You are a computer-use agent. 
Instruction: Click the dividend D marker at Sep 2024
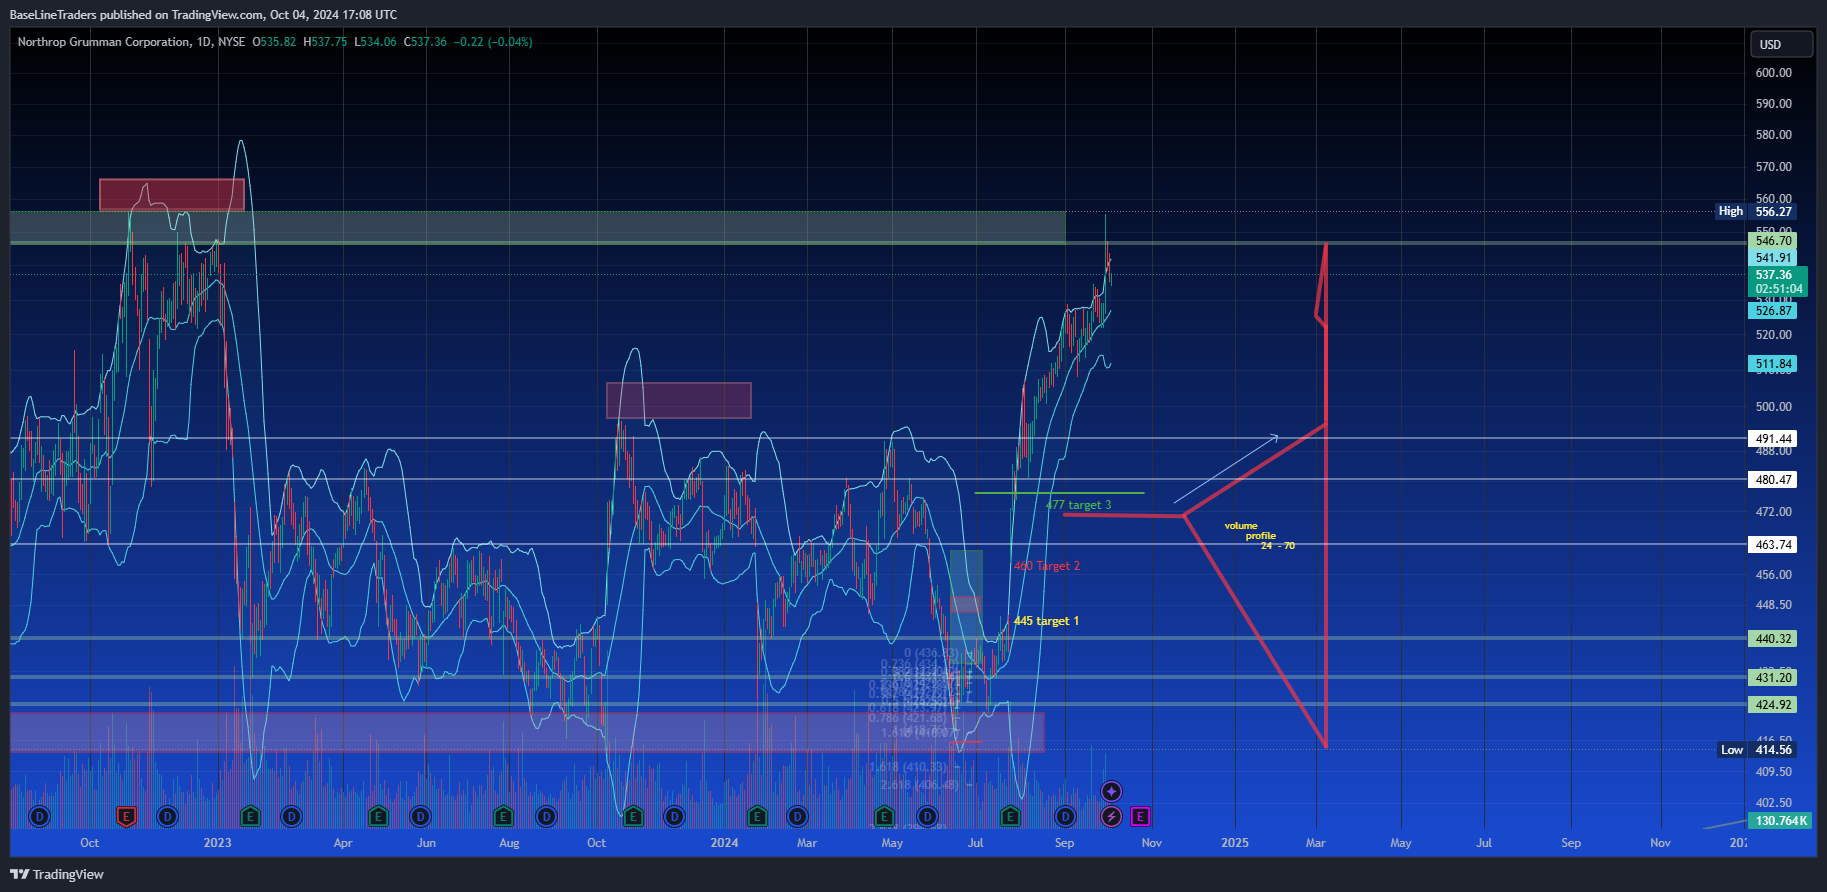click(x=1065, y=817)
